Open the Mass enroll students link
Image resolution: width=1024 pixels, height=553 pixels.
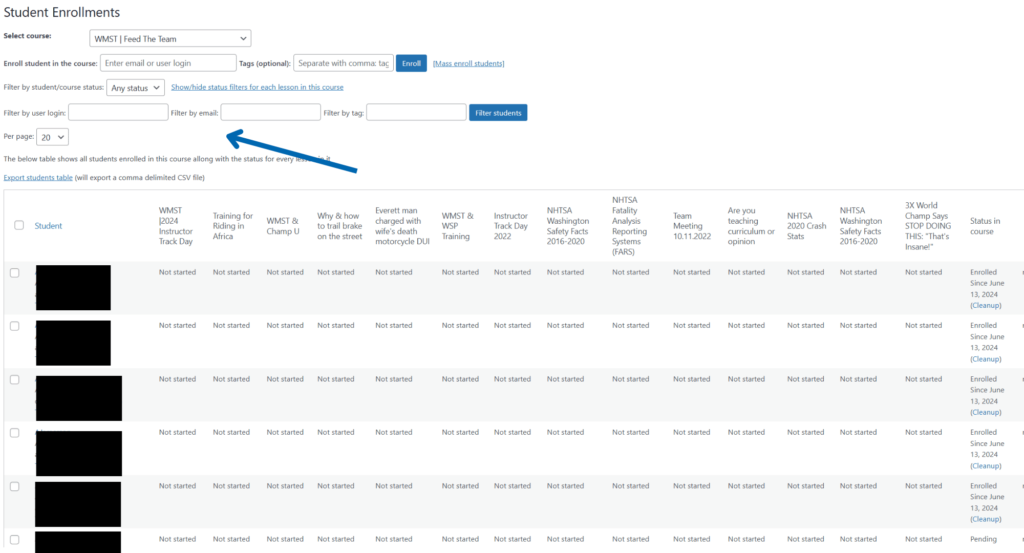click(x=468, y=64)
